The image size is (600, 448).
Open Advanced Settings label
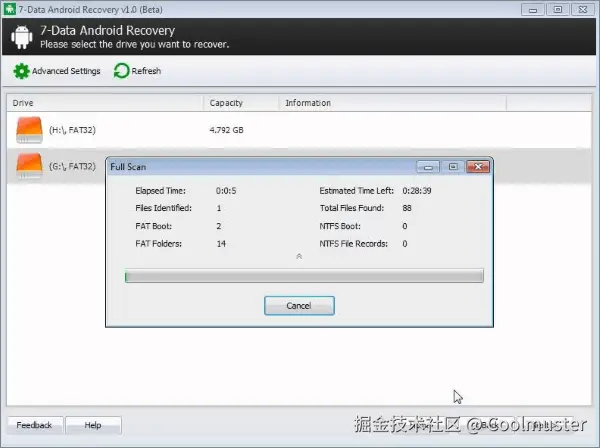(66, 71)
